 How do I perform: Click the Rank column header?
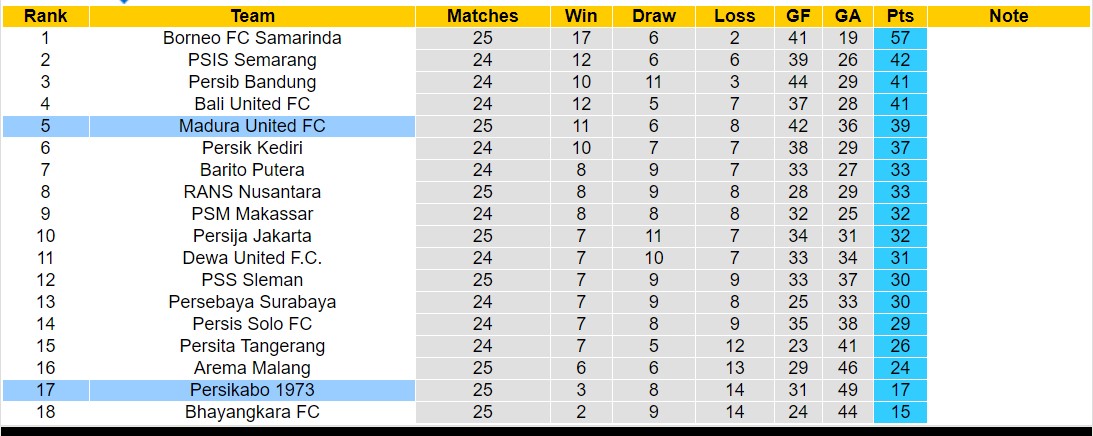[45, 16]
